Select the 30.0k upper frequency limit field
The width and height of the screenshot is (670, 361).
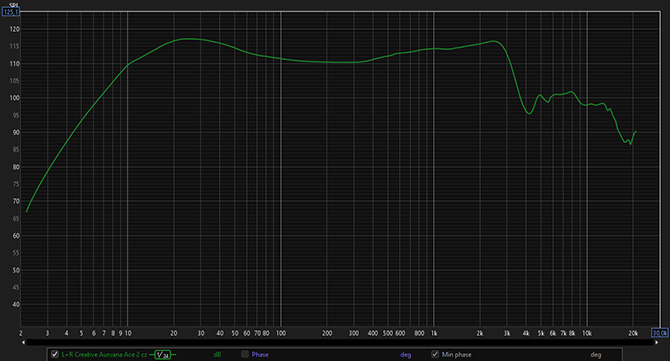pyautogui.click(x=659, y=333)
